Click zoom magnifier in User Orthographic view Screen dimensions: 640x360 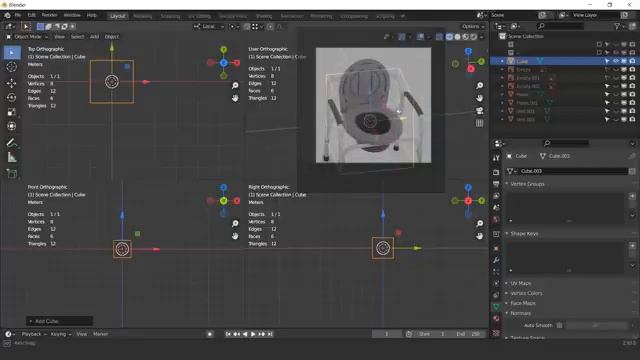(480, 85)
